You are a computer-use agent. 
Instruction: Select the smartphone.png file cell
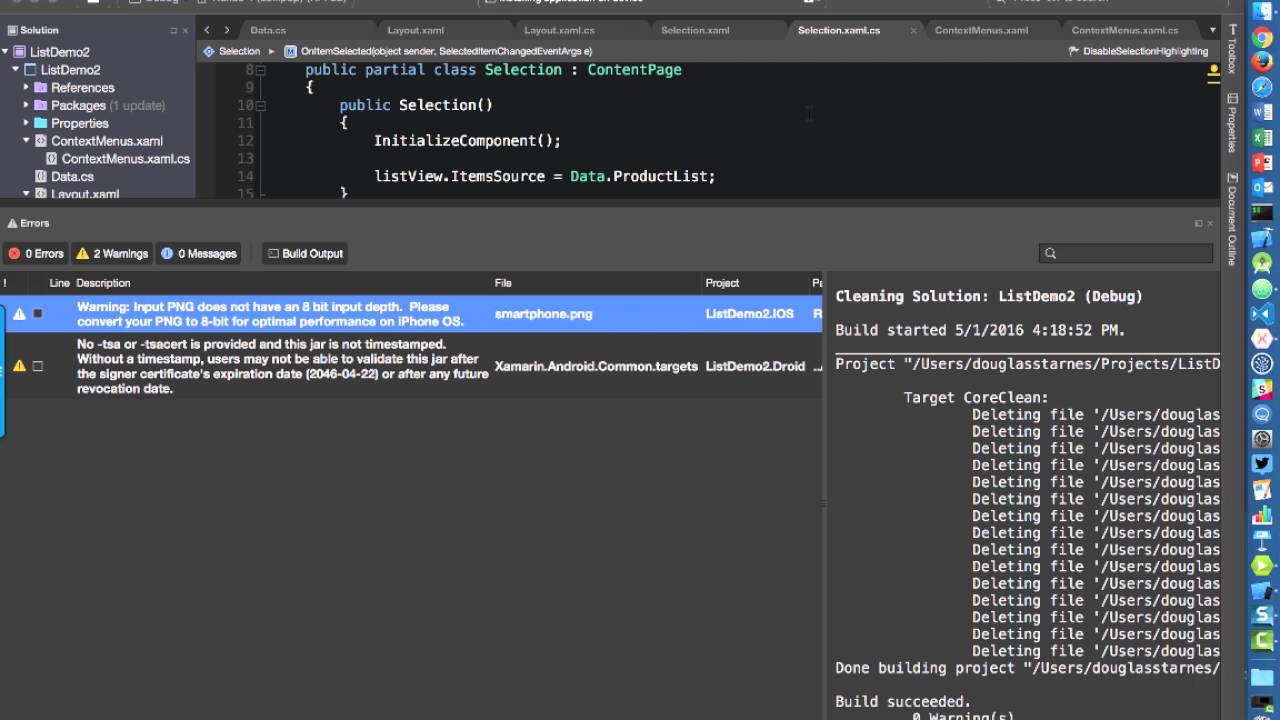[x=543, y=314]
